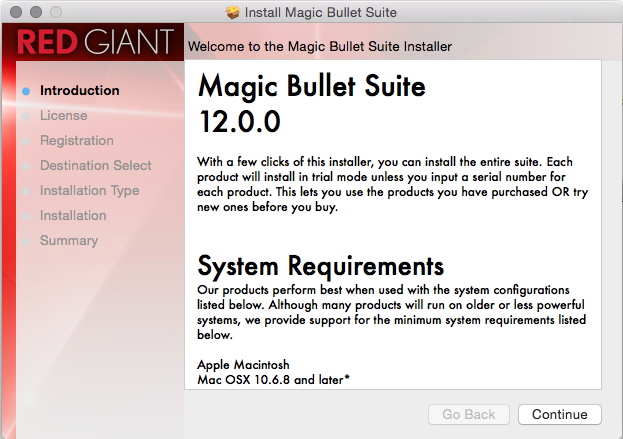
Task: Click the grey bullet beside Destination Select
Action: (x=26, y=166)
